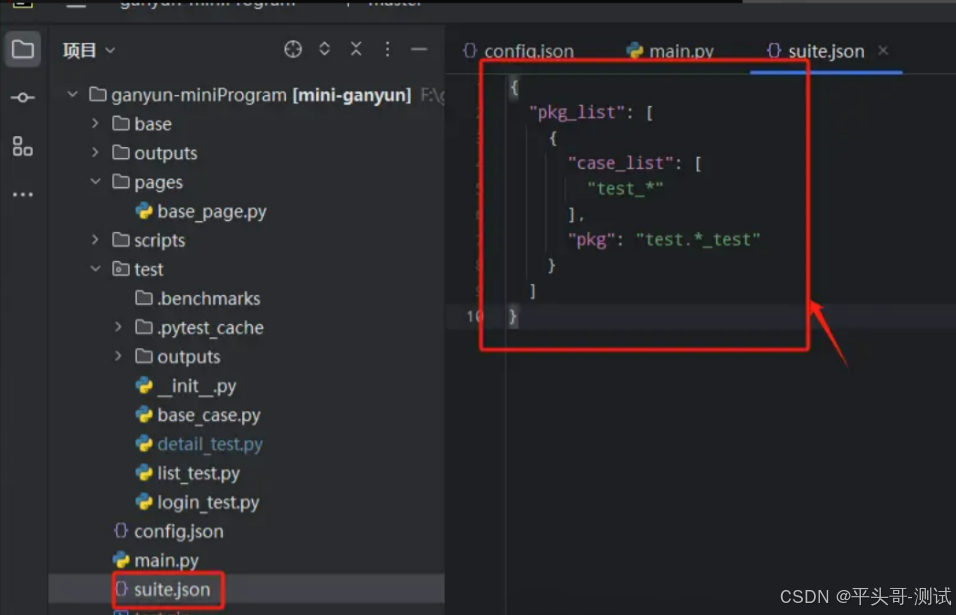Show more tool windows ellipsis
The height and width of the screenshot is (615, 956).
click(23, 194)
